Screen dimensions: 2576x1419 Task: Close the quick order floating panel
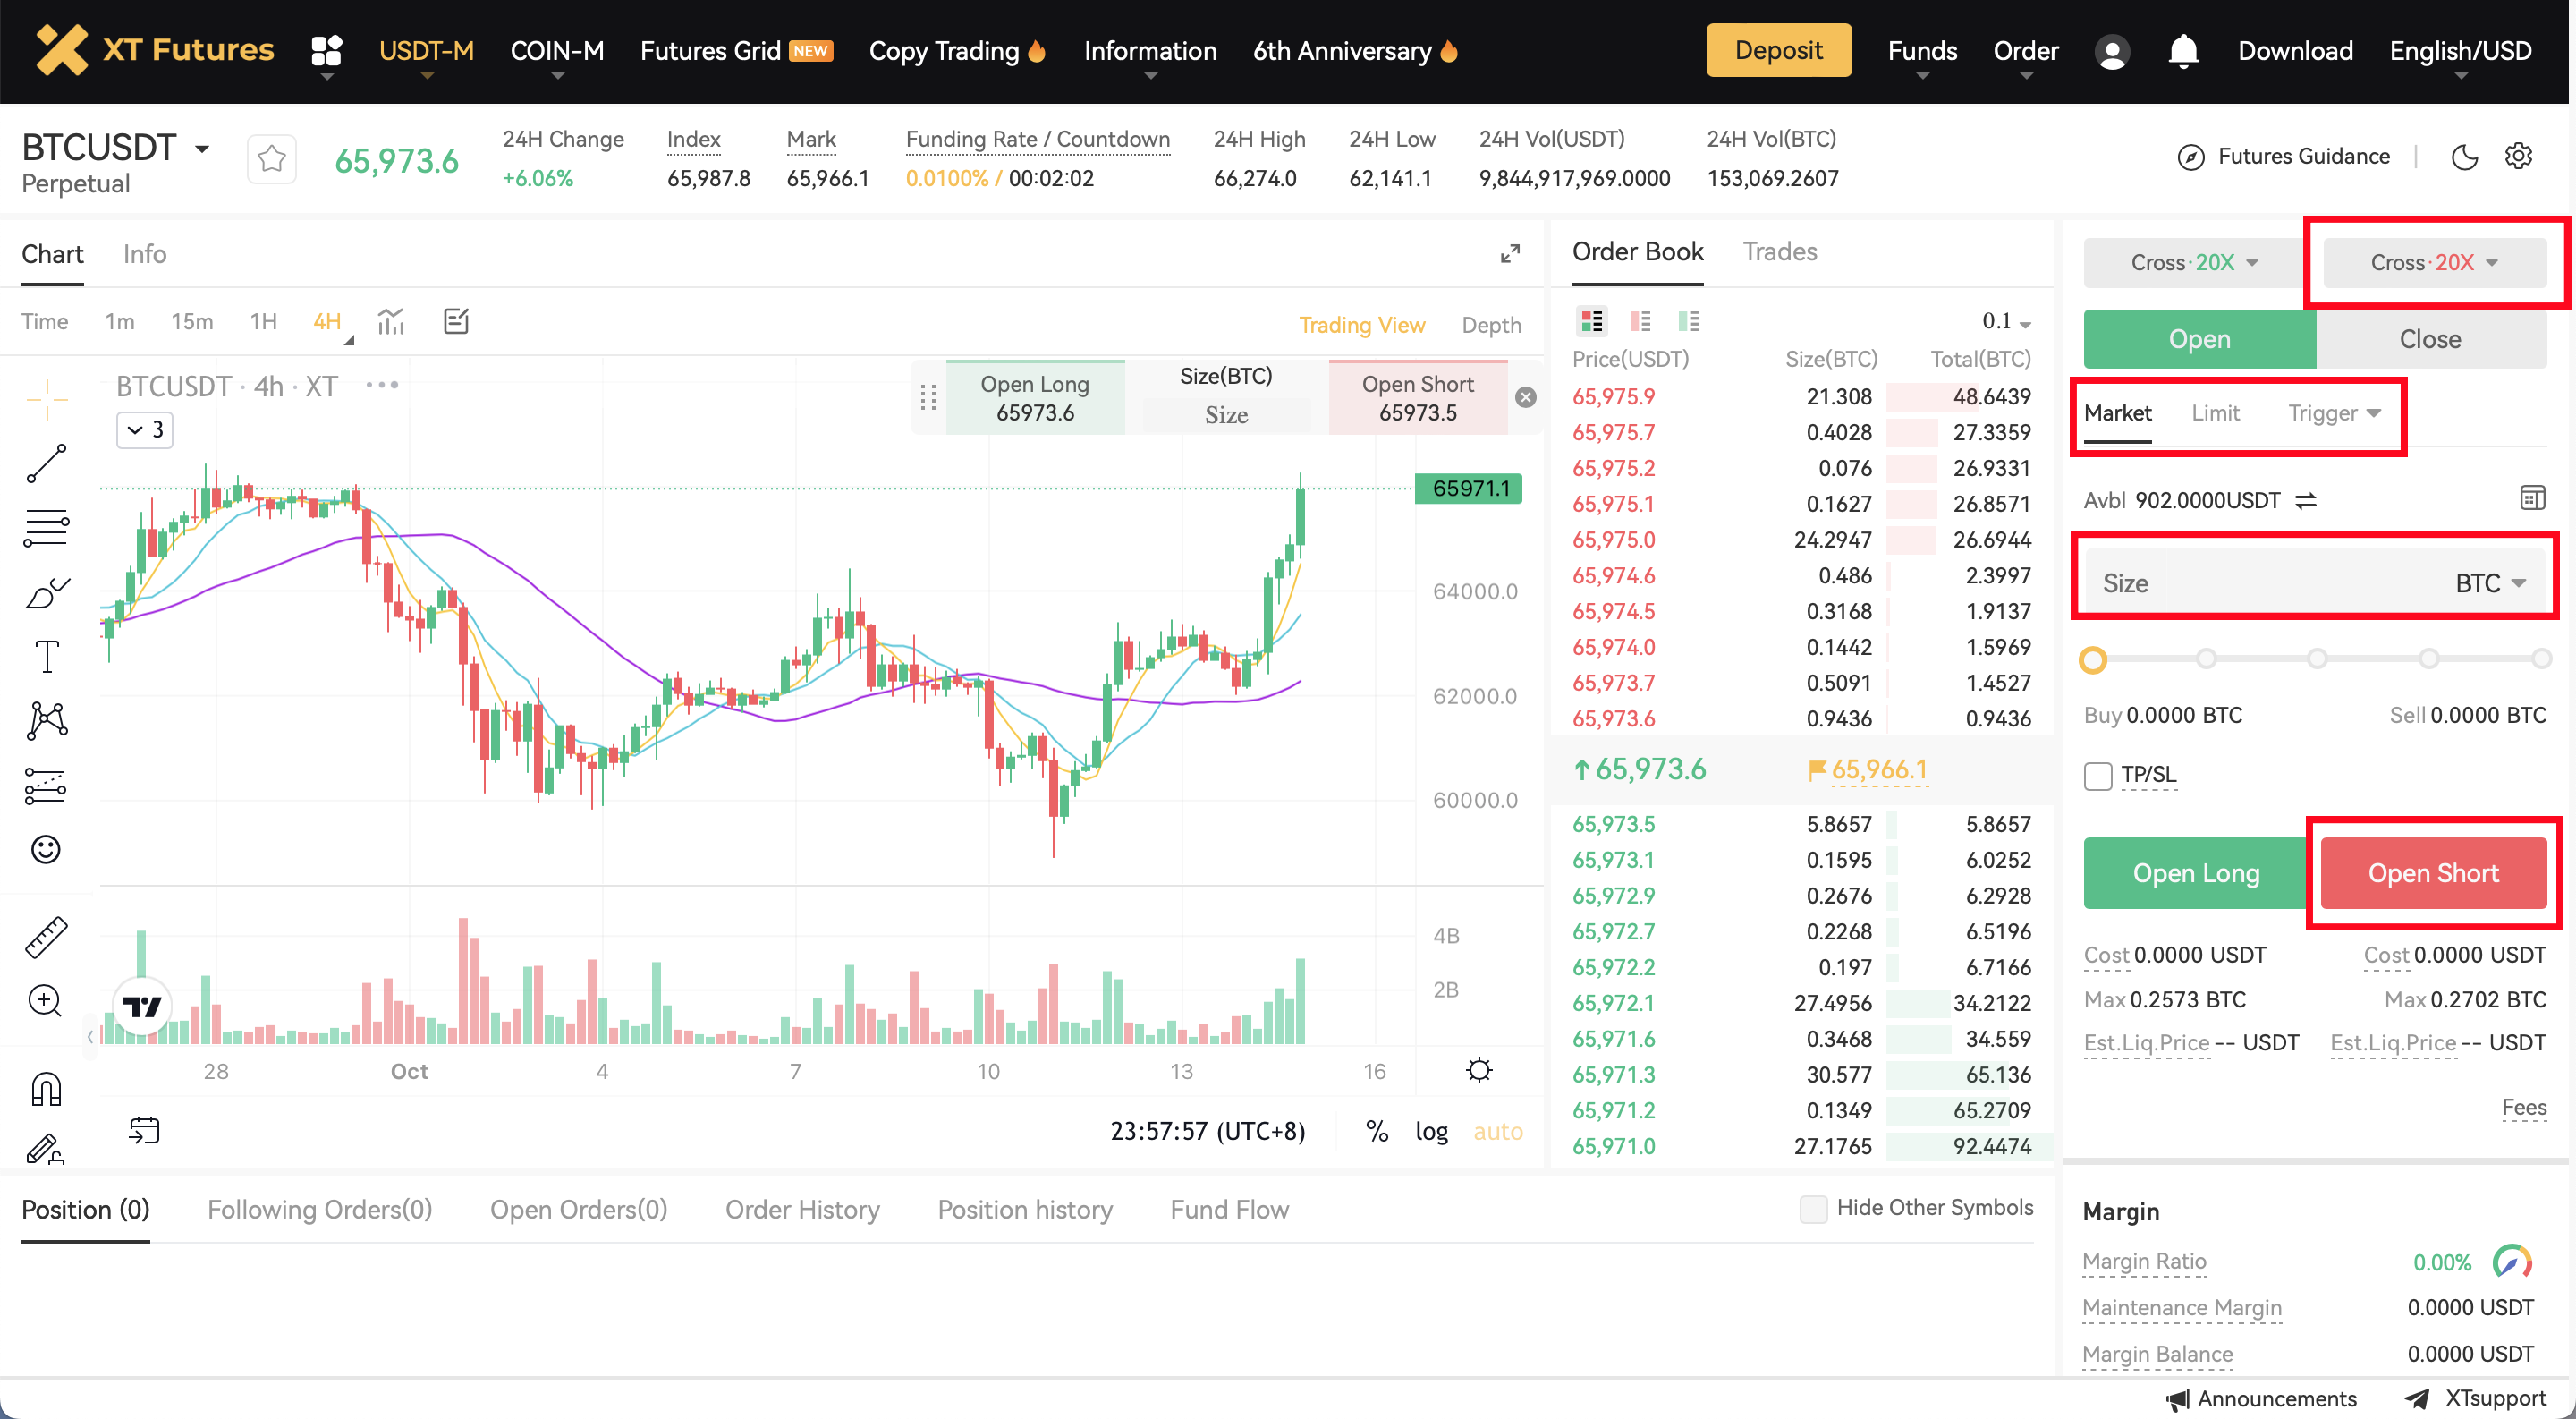(1525, 398)
